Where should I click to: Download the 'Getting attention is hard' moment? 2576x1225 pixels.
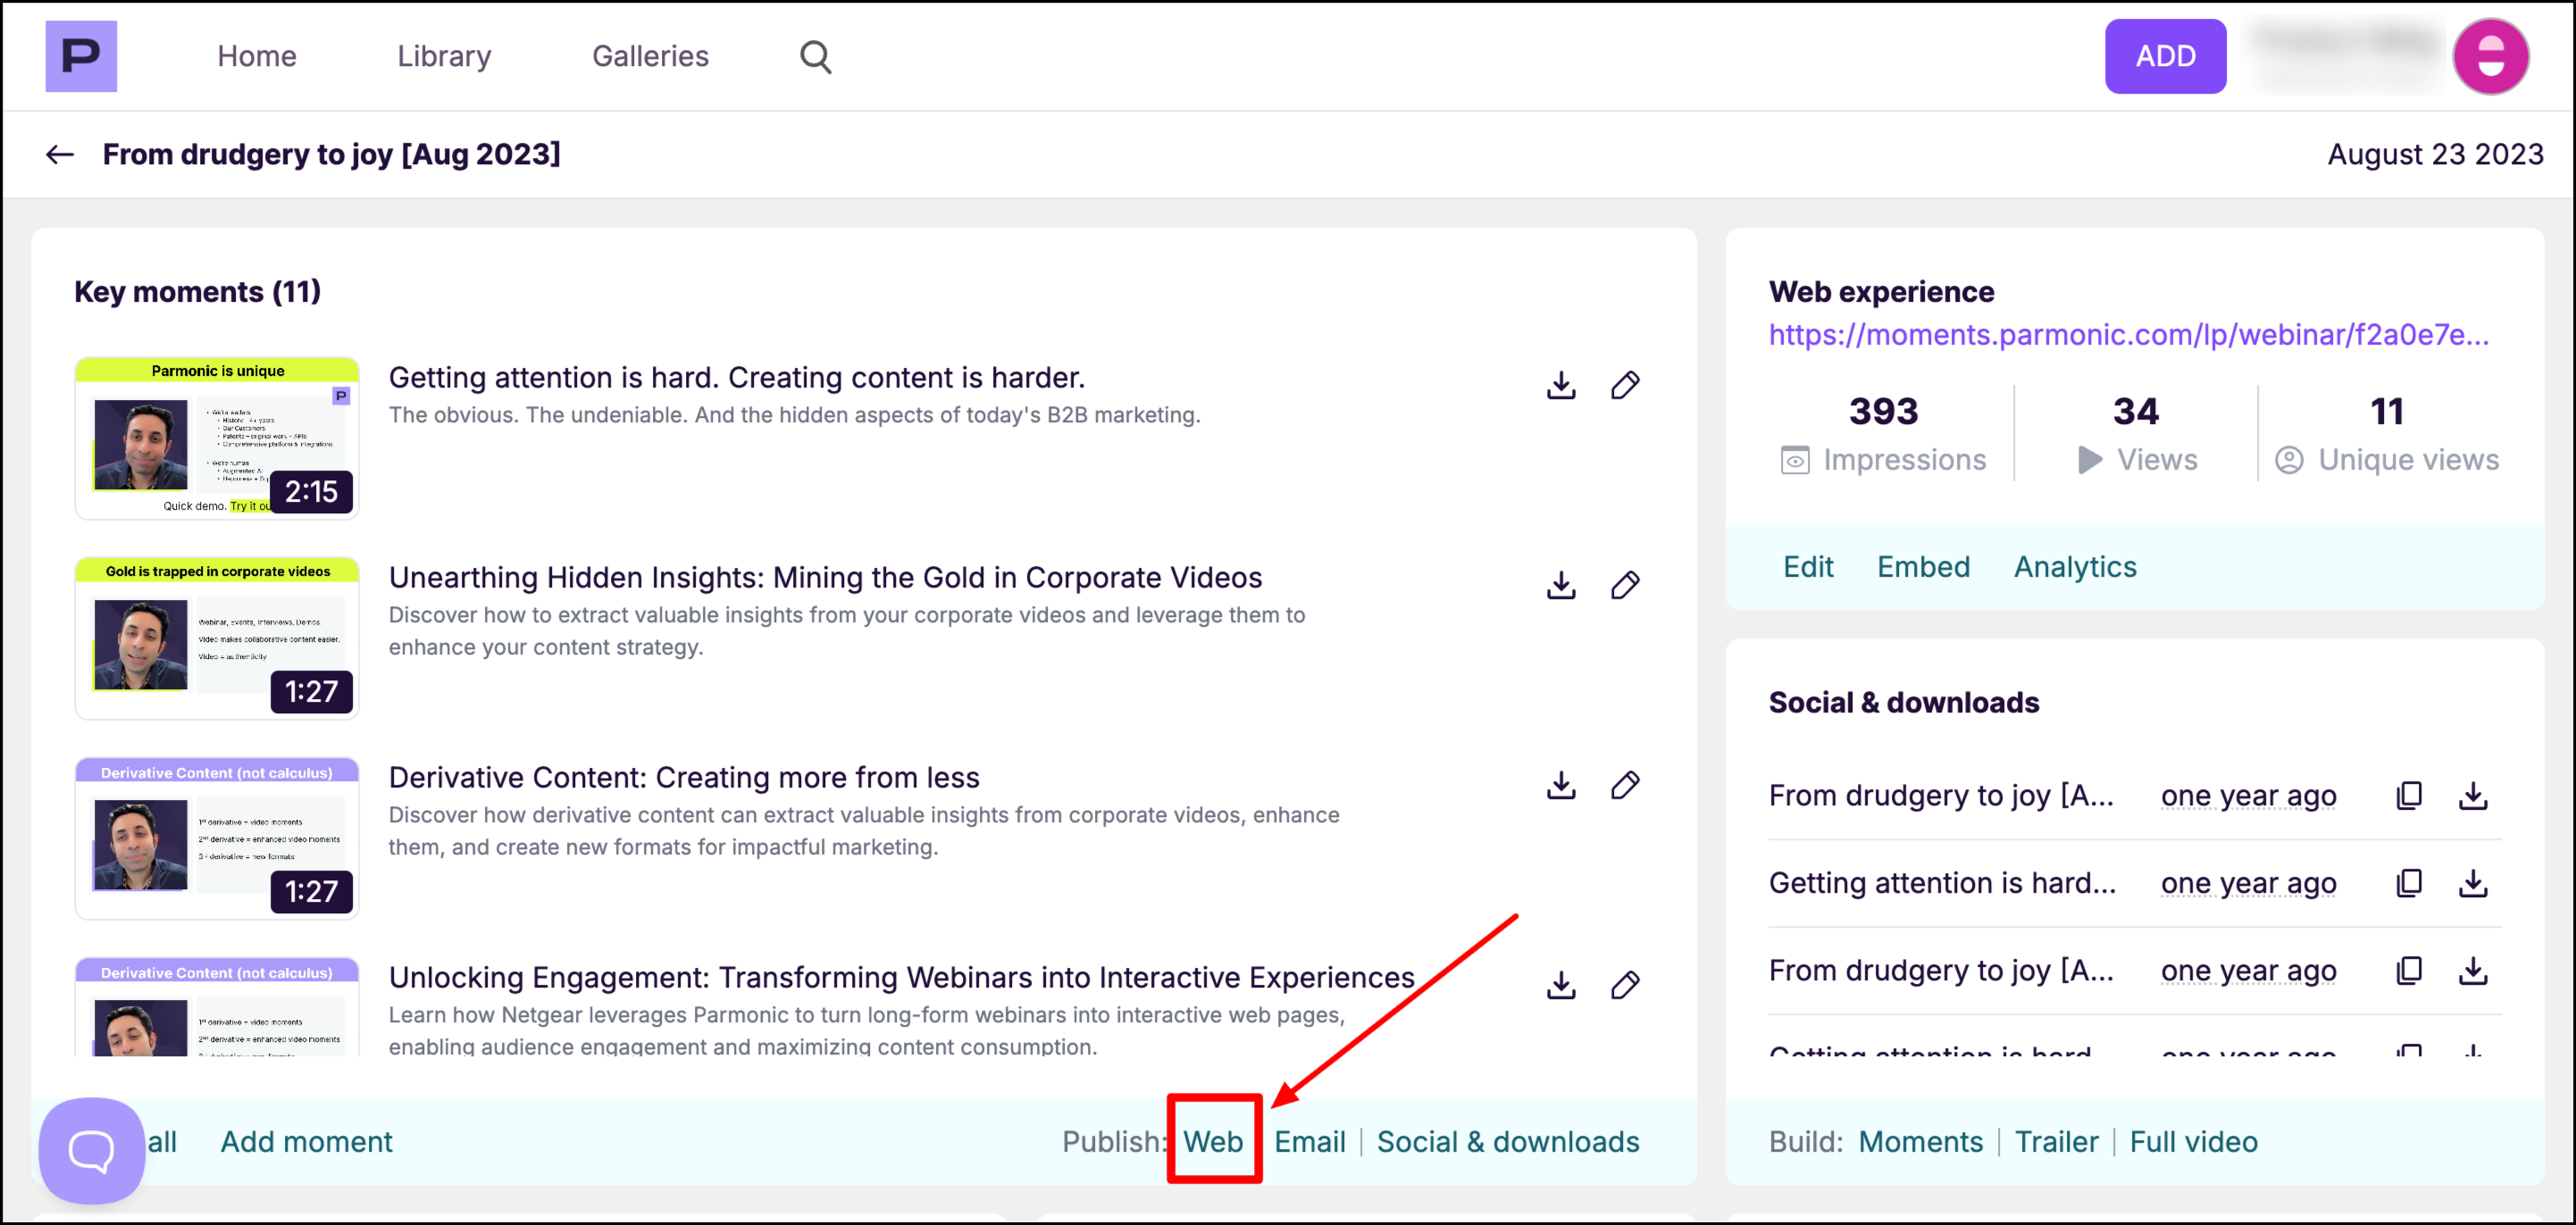(x=1560, y=385)
